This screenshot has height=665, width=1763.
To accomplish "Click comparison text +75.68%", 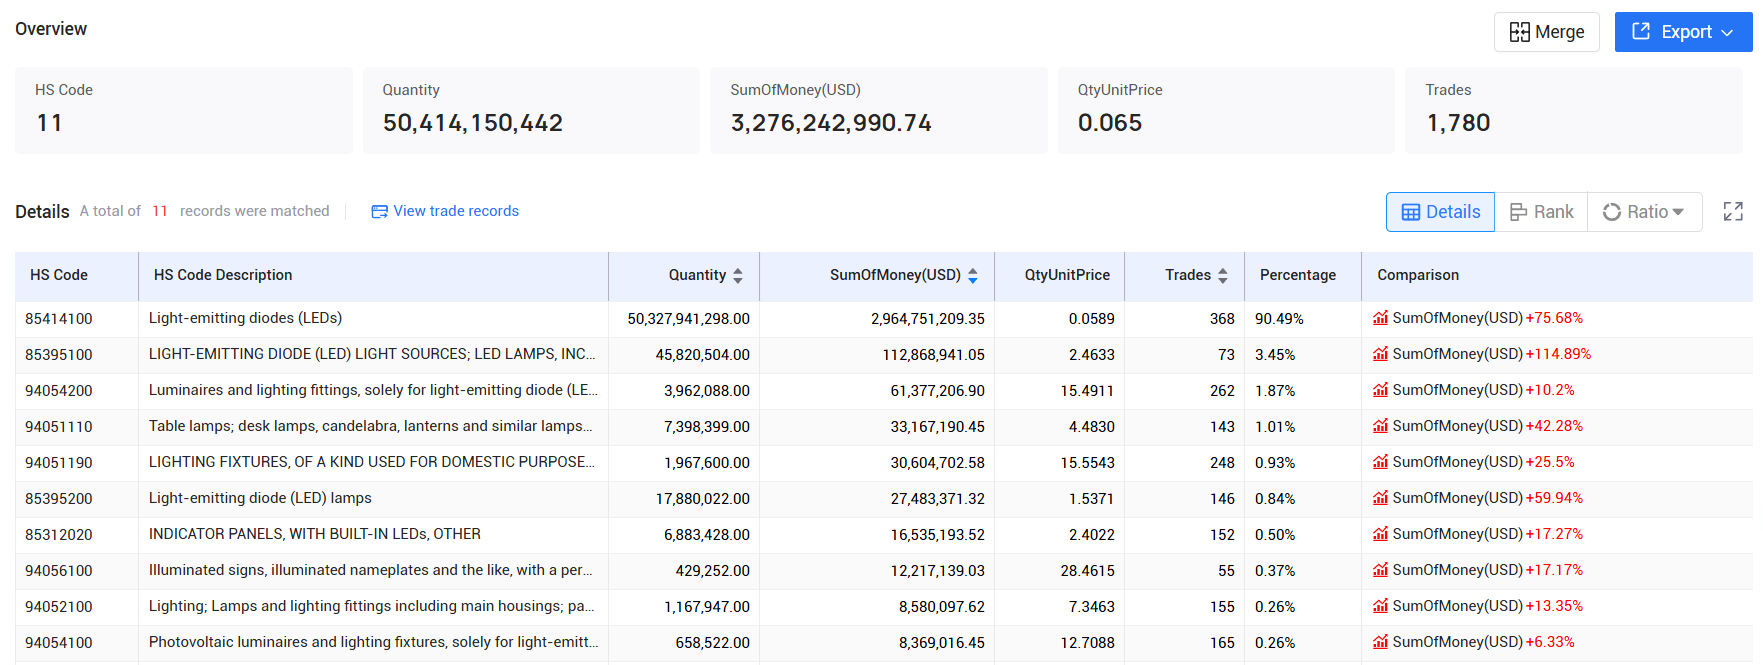I will click(x=1554, y=318).
